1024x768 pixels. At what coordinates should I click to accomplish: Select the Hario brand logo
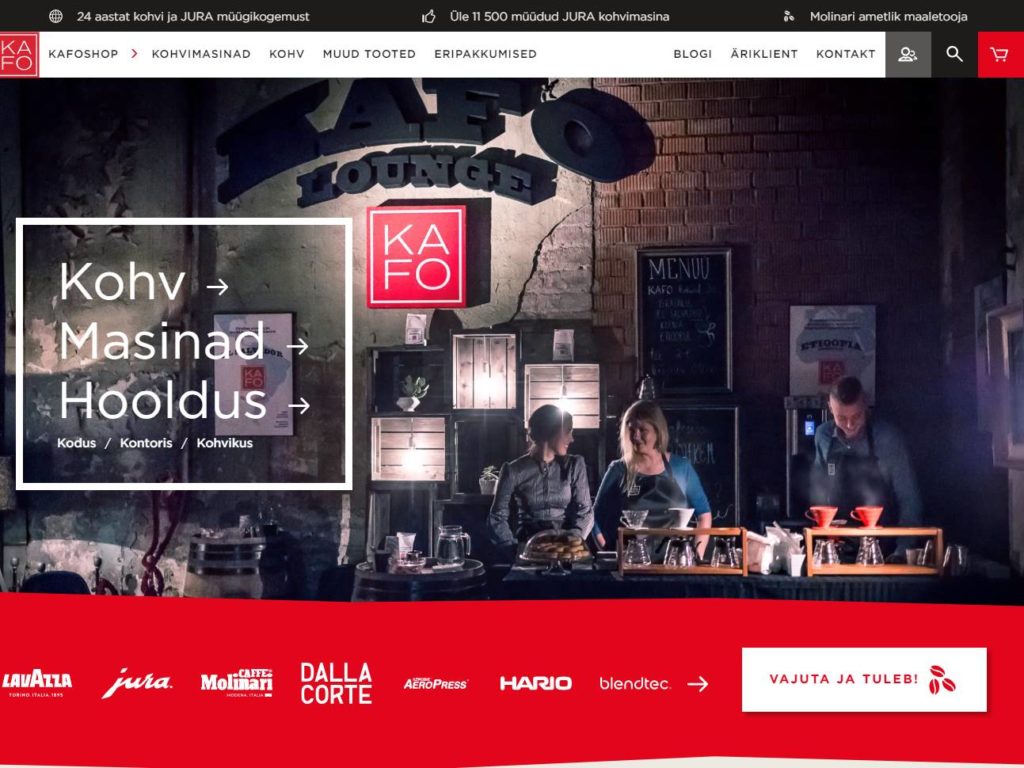pos(536,683)
